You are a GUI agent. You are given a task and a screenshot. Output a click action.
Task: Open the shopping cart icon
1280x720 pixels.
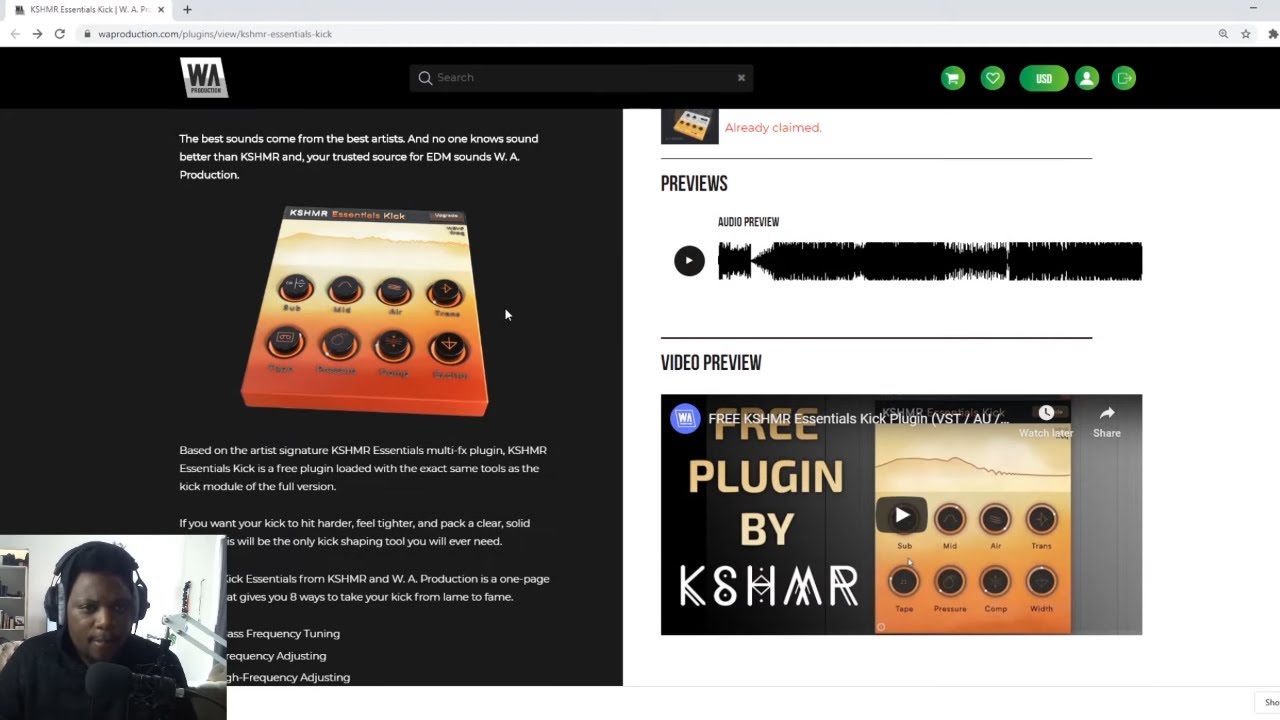(x=953, y=78)
